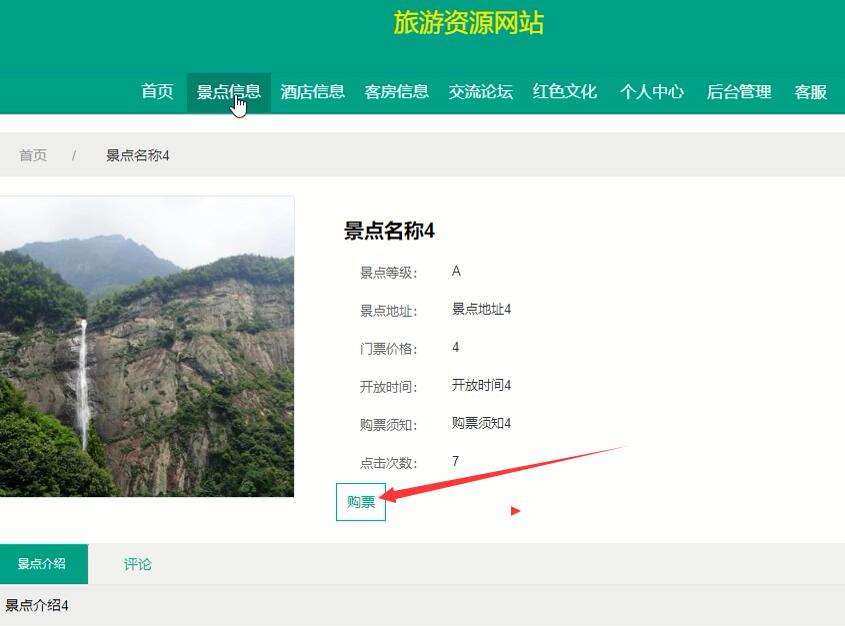This screenshot has width=845, height=626.
Task: Click the 购票须知4 value text
Action: [x=481, y=423]
